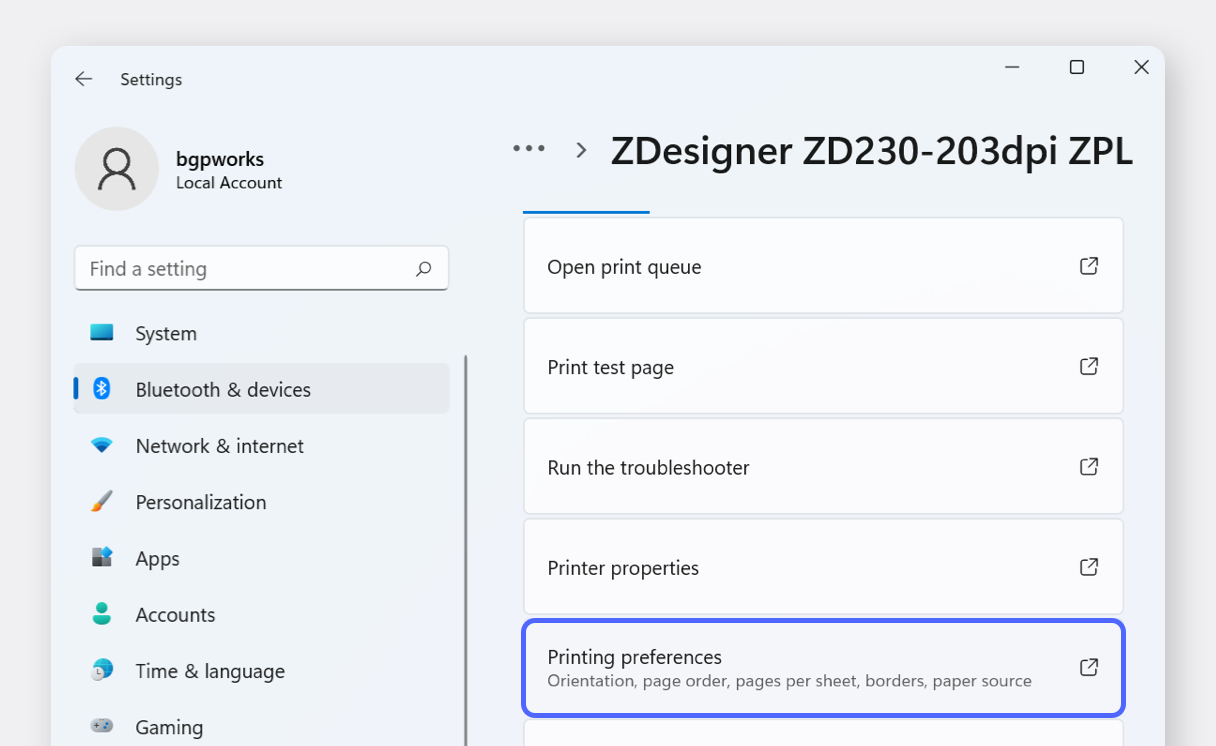Click the search magnifier icon

(424, 269)
